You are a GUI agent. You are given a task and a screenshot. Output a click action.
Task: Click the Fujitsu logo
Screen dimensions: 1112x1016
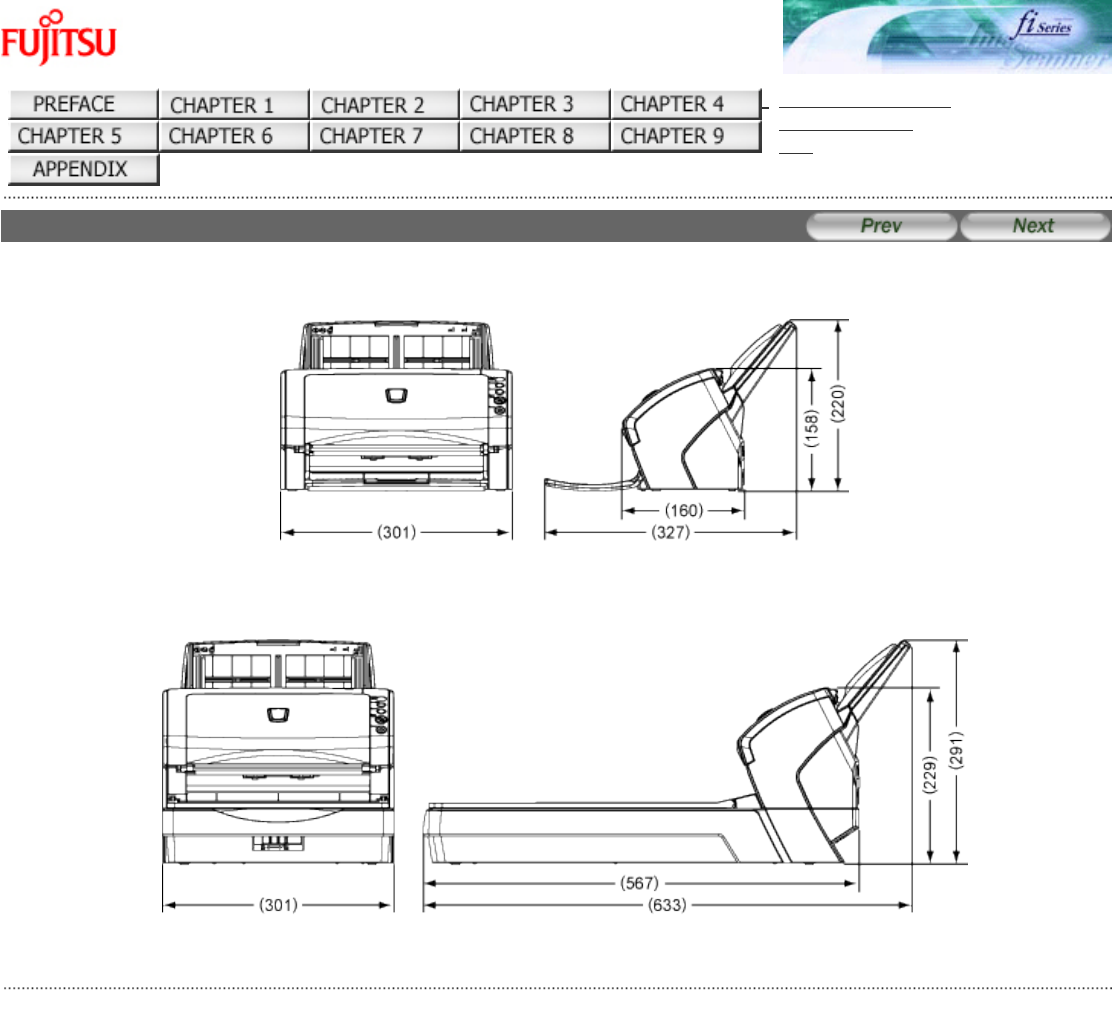[58, 38]
